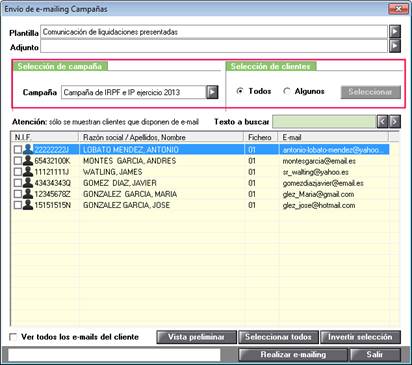The height and width of the screenshot is (365, 412).
Task: Select the name WATLING, JAMES
Action: point(113,172)
